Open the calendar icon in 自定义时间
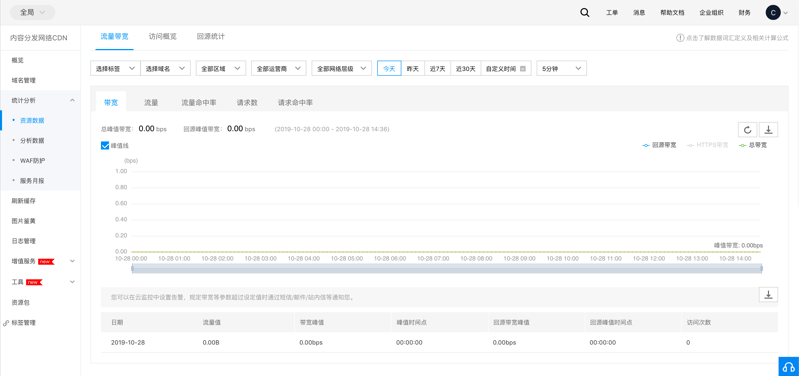800x376 pixels. pyautogui.click(x=523, y=68)
